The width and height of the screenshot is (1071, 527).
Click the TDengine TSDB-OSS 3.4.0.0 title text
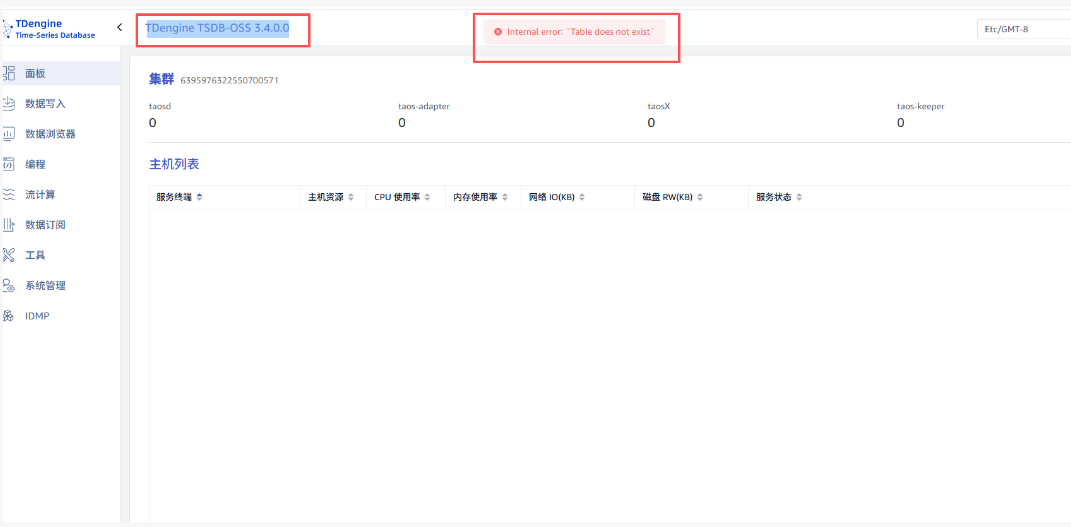(217, 29)
